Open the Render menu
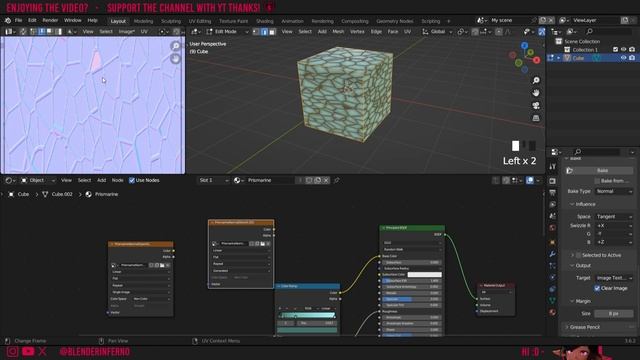This screenshot has width=640, height=360. point(50,20)
